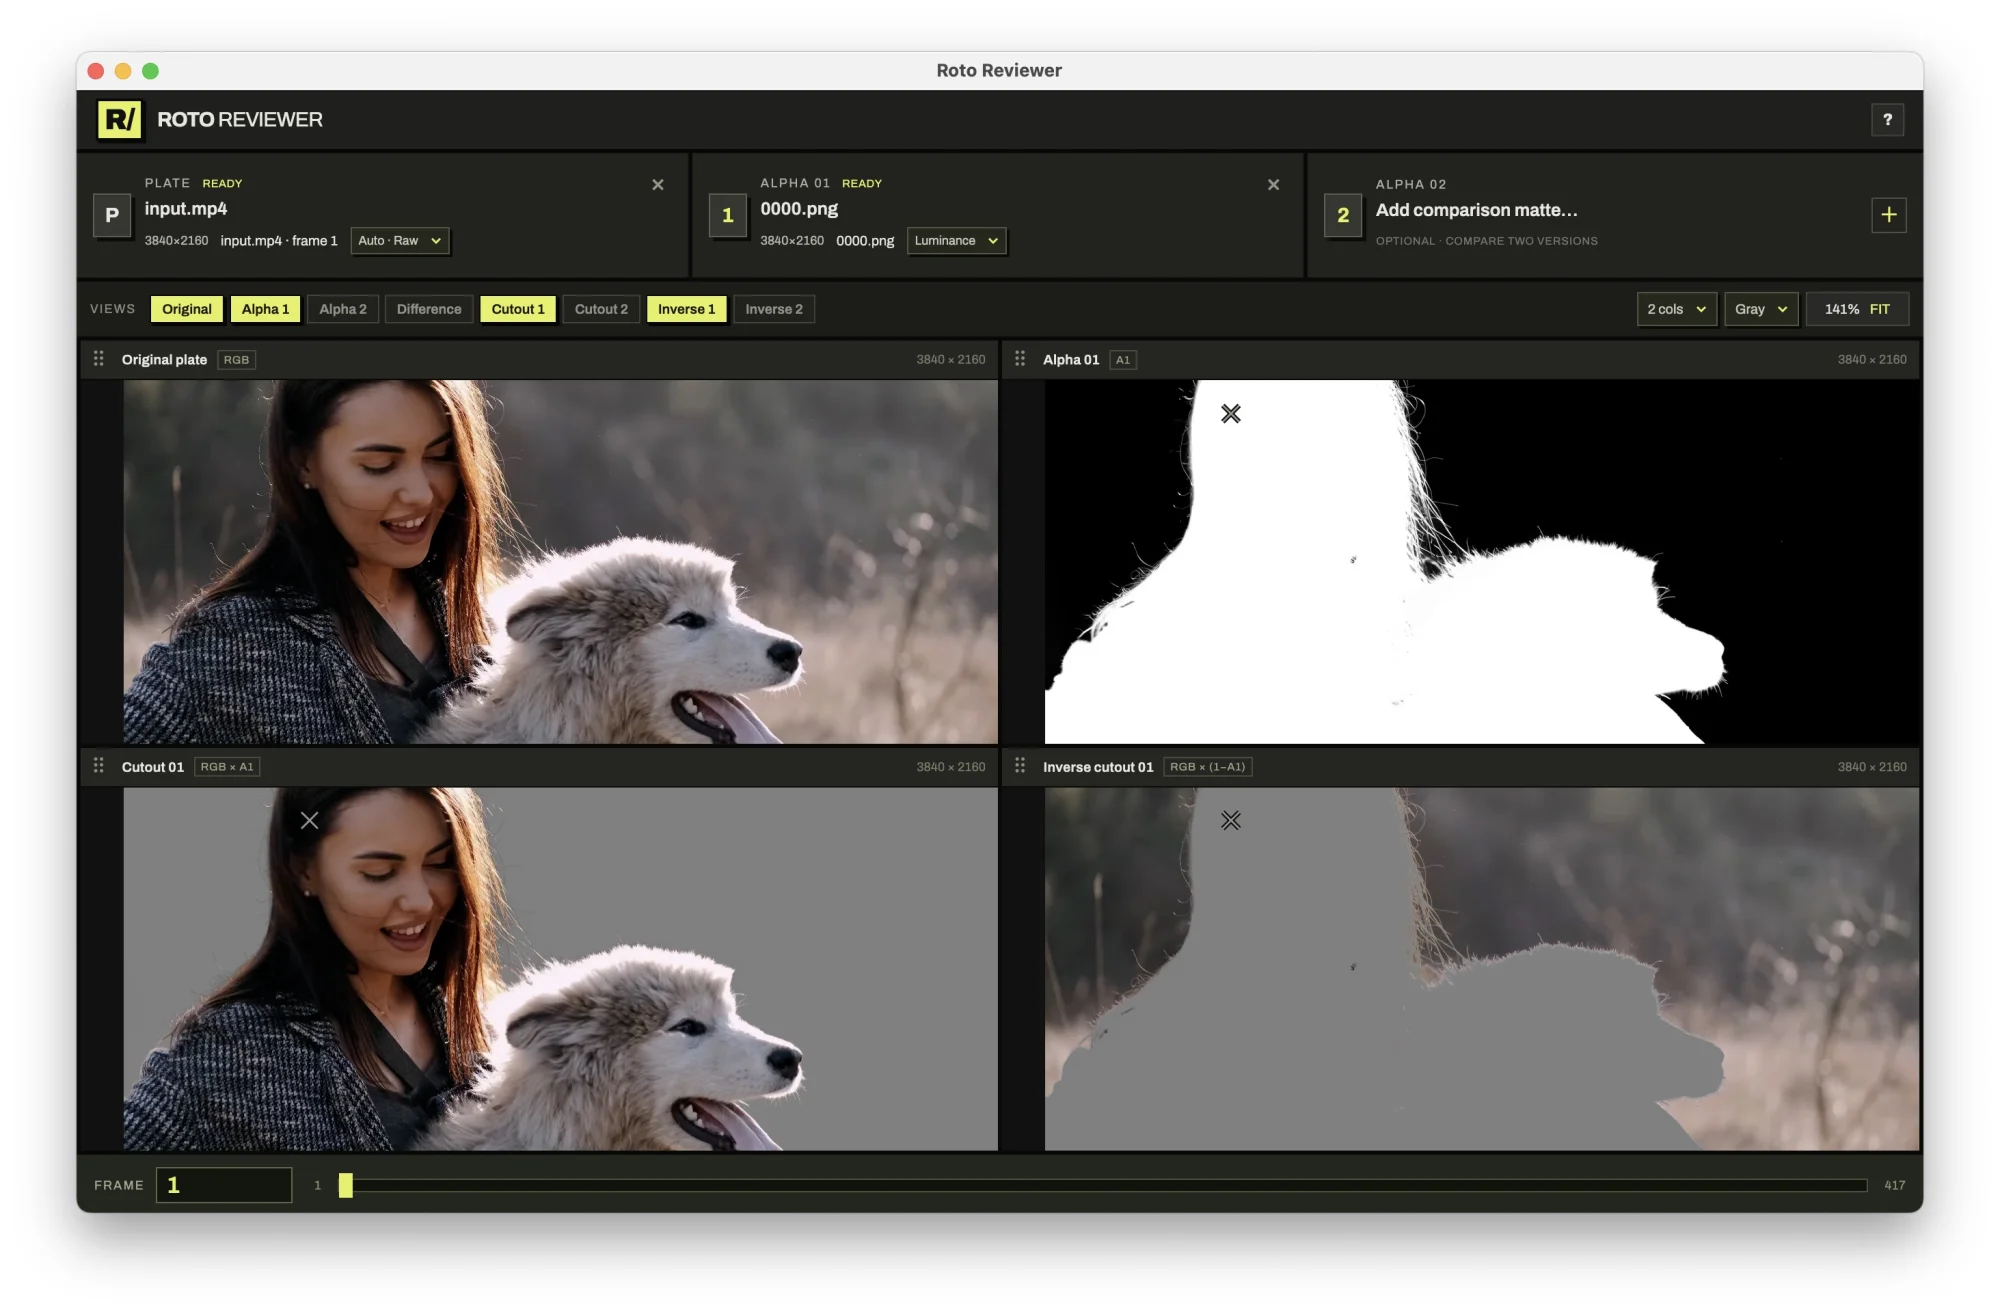The image size is (2000, 1314).
Task: Grab the Alpha 01 panel drag handle
Action: pos(1020,359)
